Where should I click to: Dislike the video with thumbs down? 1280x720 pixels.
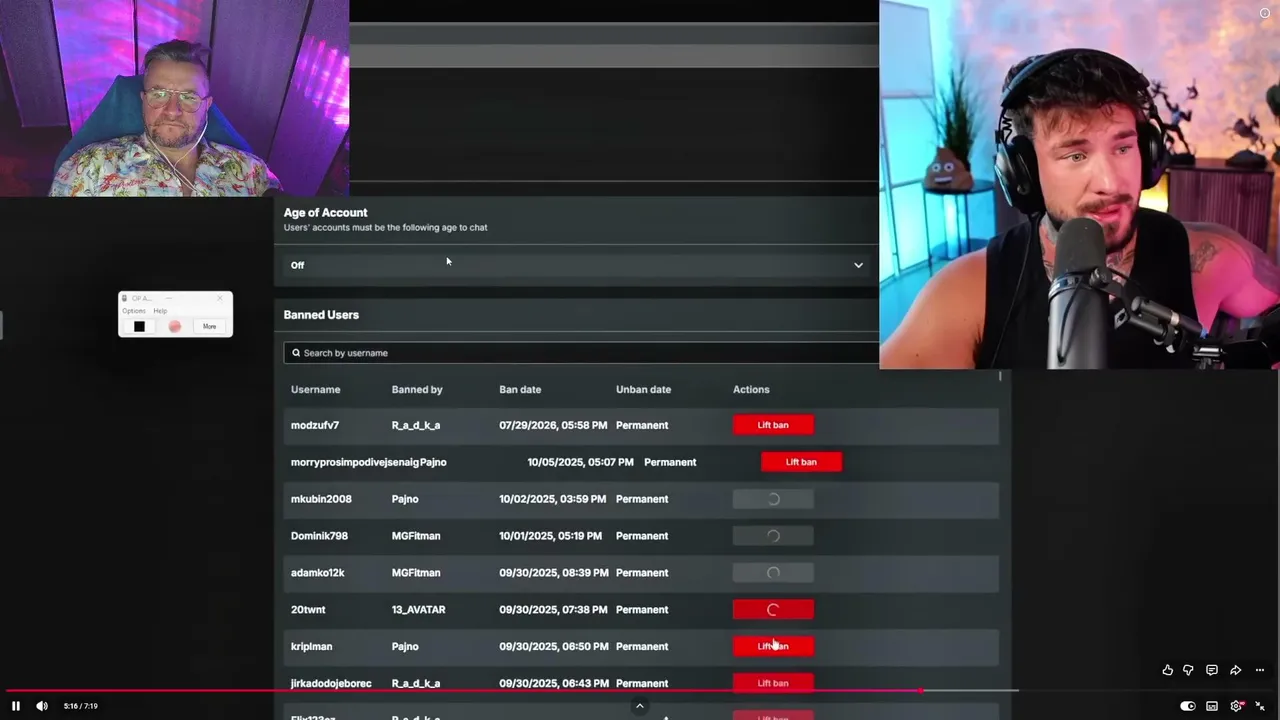coord(1189,670)
